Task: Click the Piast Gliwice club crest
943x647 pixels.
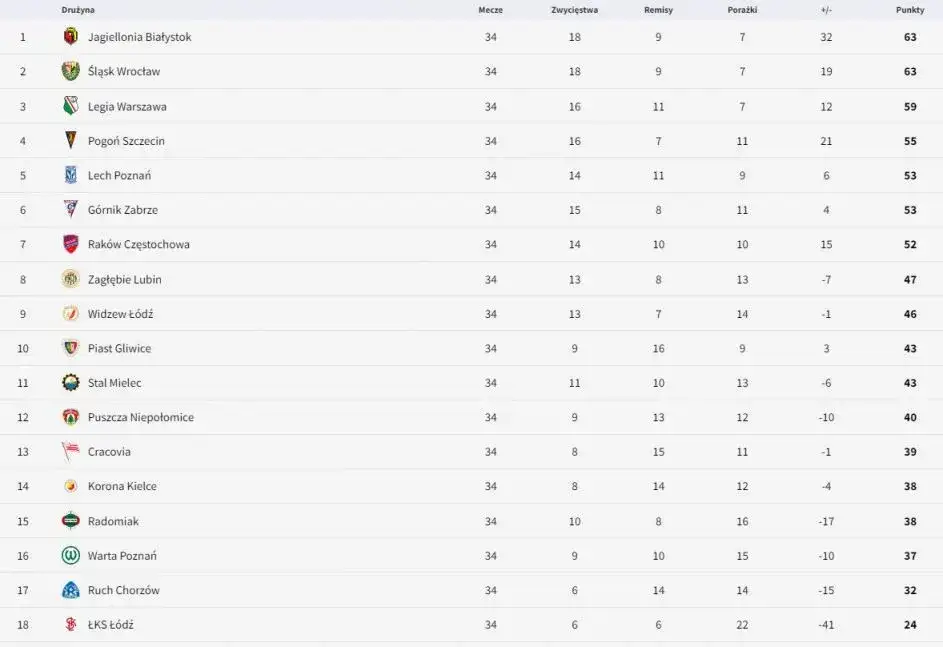Action: click(x=70, y=348)
